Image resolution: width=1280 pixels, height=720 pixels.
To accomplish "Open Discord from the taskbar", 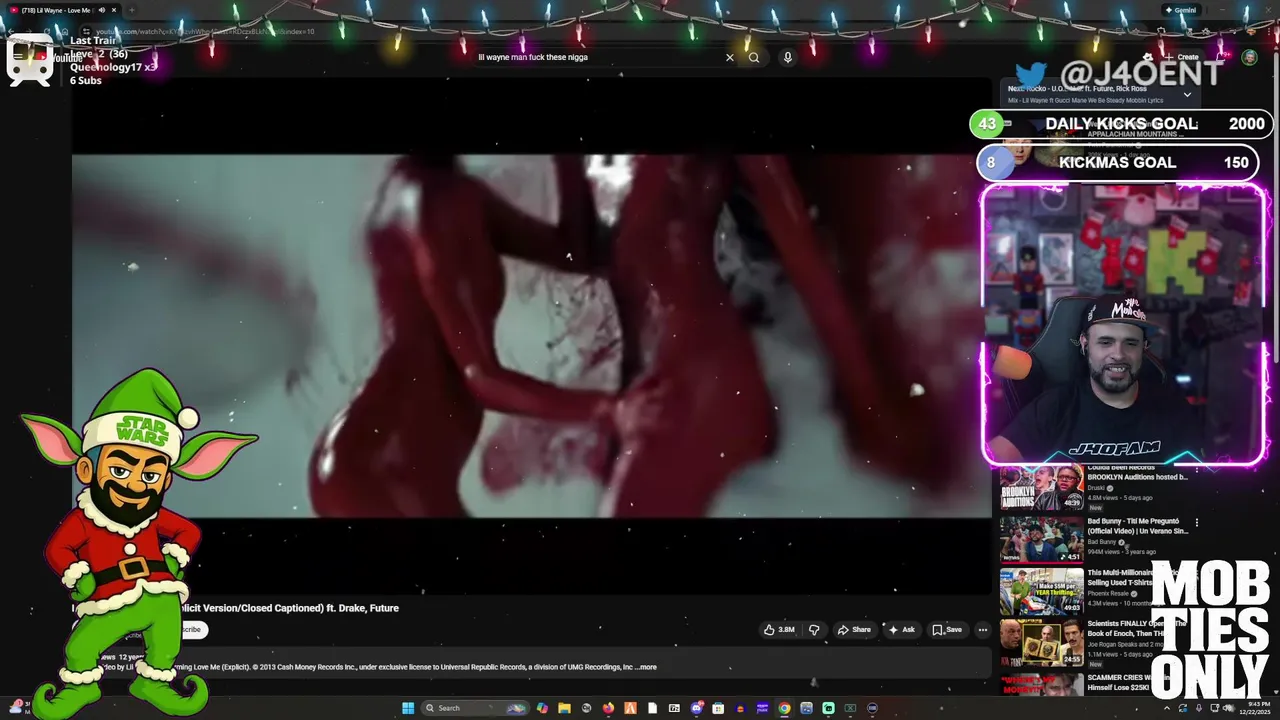I will click(x=696, y=708).
